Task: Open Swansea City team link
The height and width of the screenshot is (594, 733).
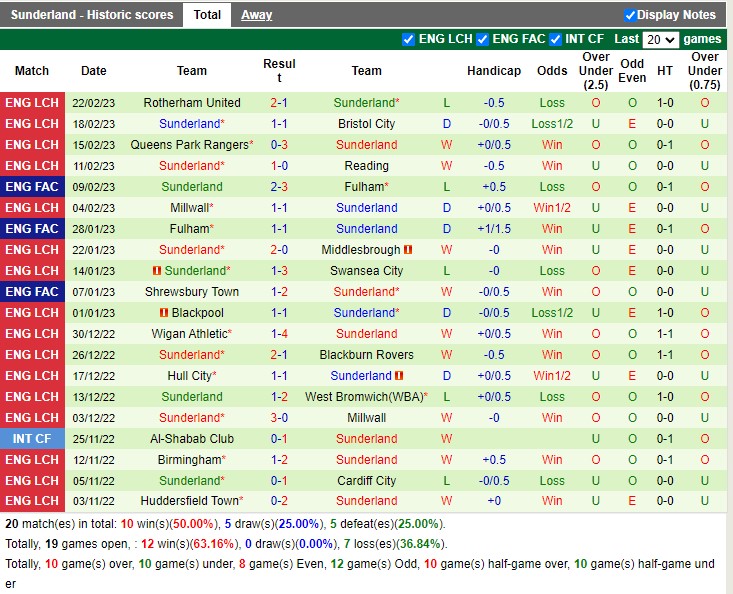Action: pyautogui.click(x=366, y=271)
